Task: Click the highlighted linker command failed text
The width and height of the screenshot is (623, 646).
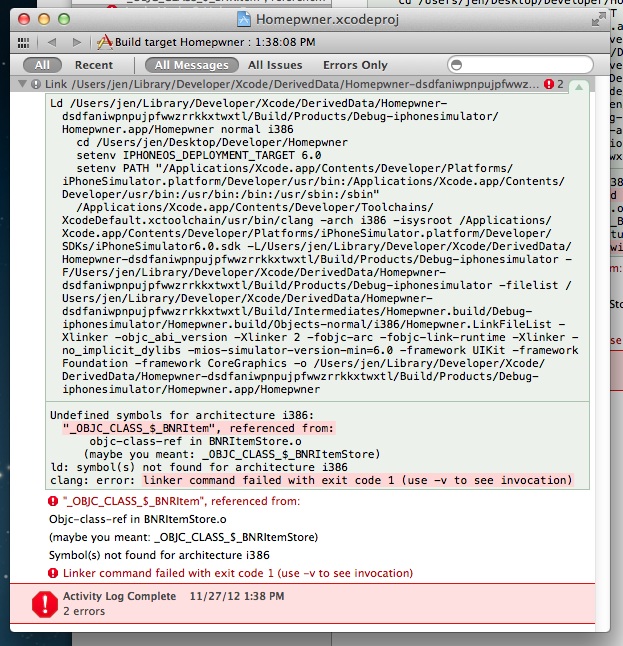Action: (x=358, y=480)
